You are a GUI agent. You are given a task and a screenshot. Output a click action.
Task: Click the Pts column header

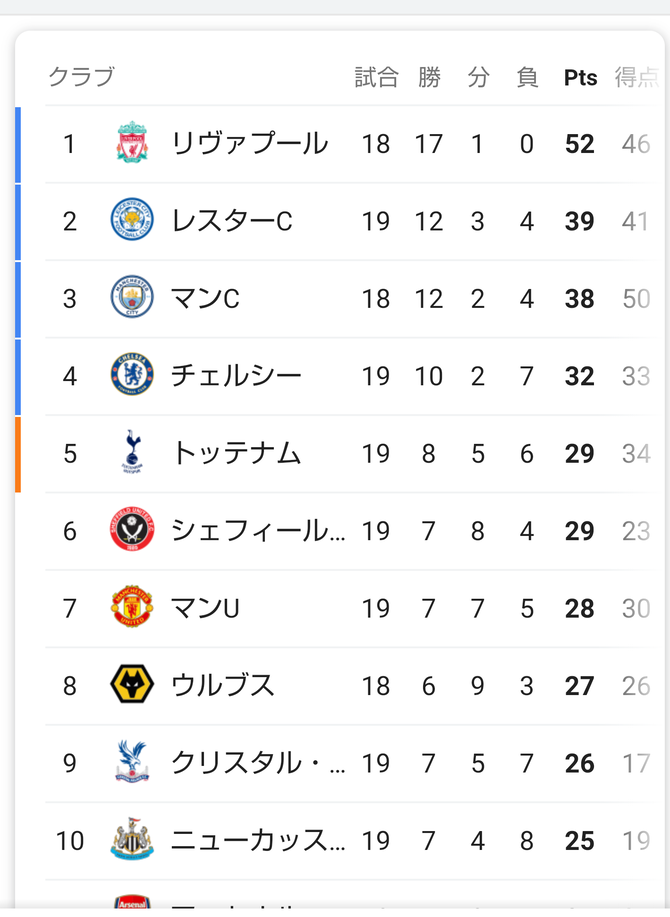[x=581, y=78]
